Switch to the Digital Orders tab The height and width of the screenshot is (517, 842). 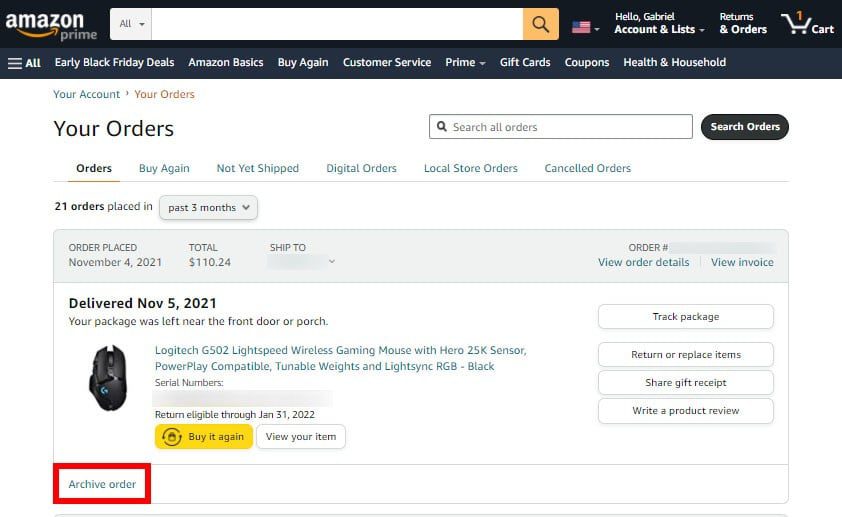[x=361, y=169]
